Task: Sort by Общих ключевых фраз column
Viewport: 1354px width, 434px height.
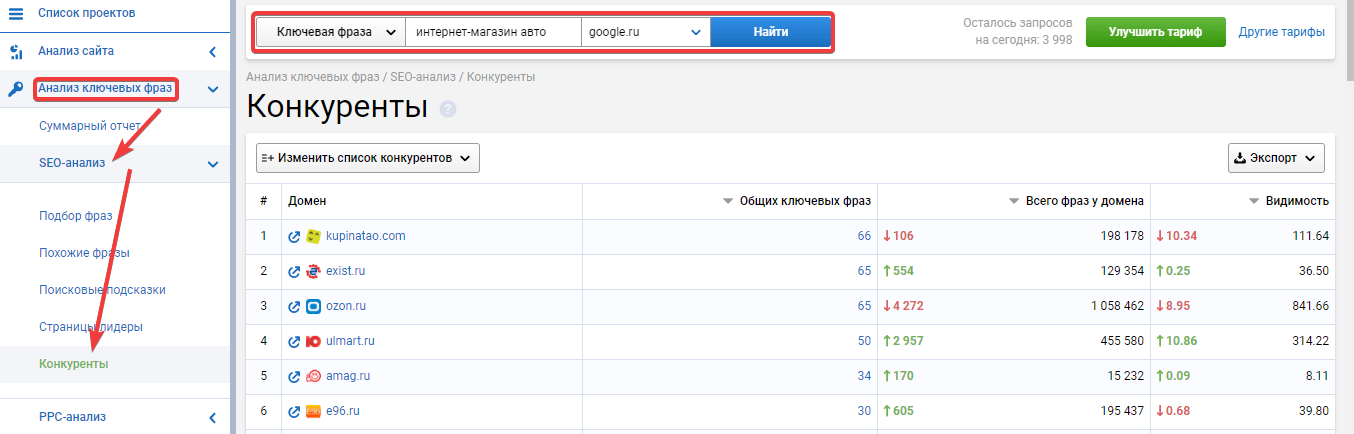Action: tap(797, 201)
